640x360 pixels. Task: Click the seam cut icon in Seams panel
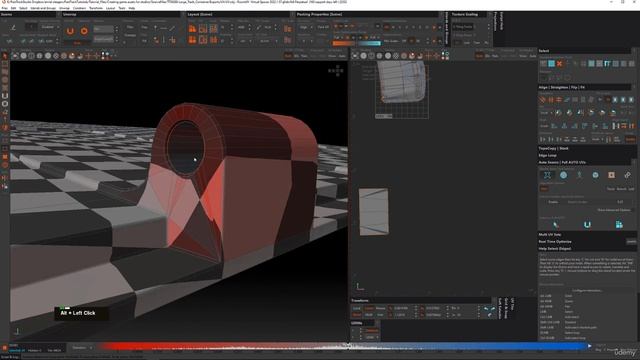[13, 28]
